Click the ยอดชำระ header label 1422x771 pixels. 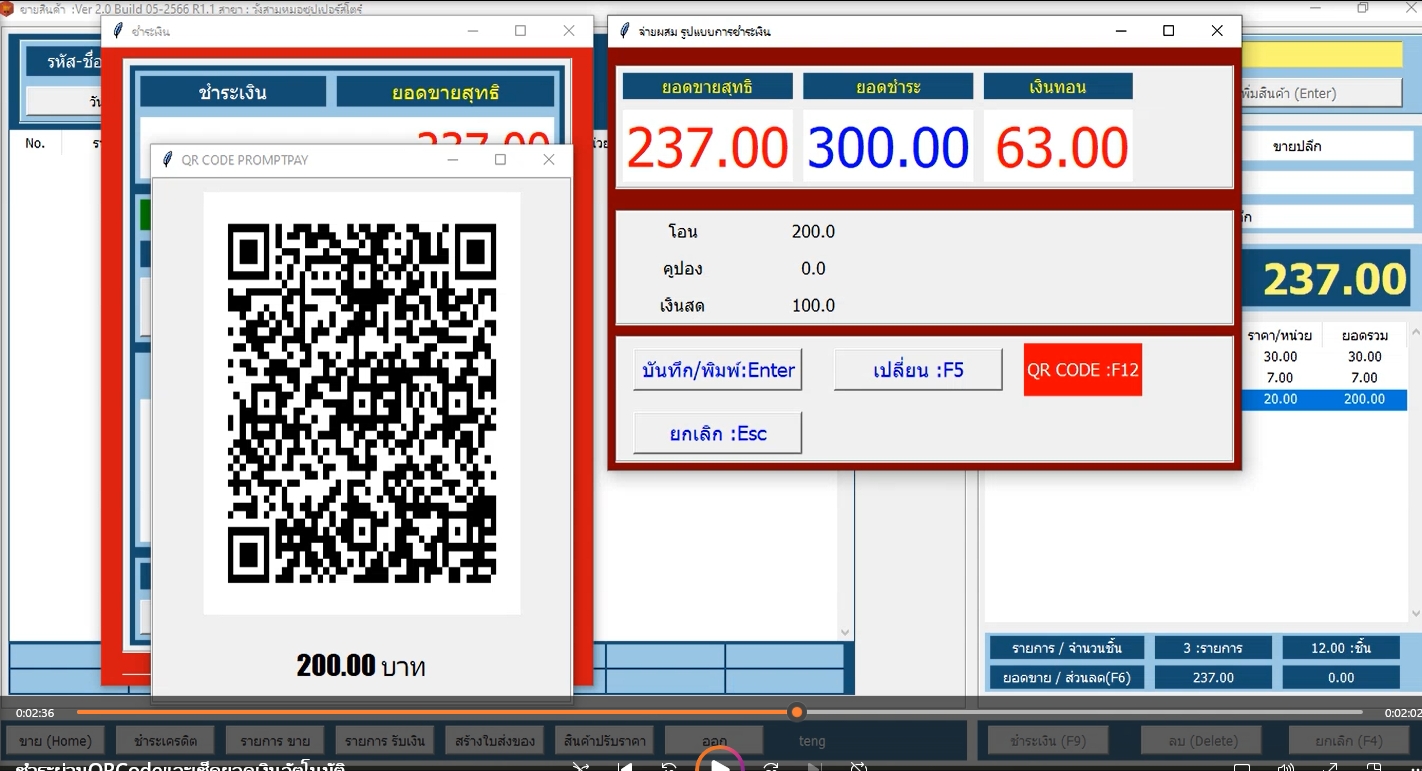[888, 87]
